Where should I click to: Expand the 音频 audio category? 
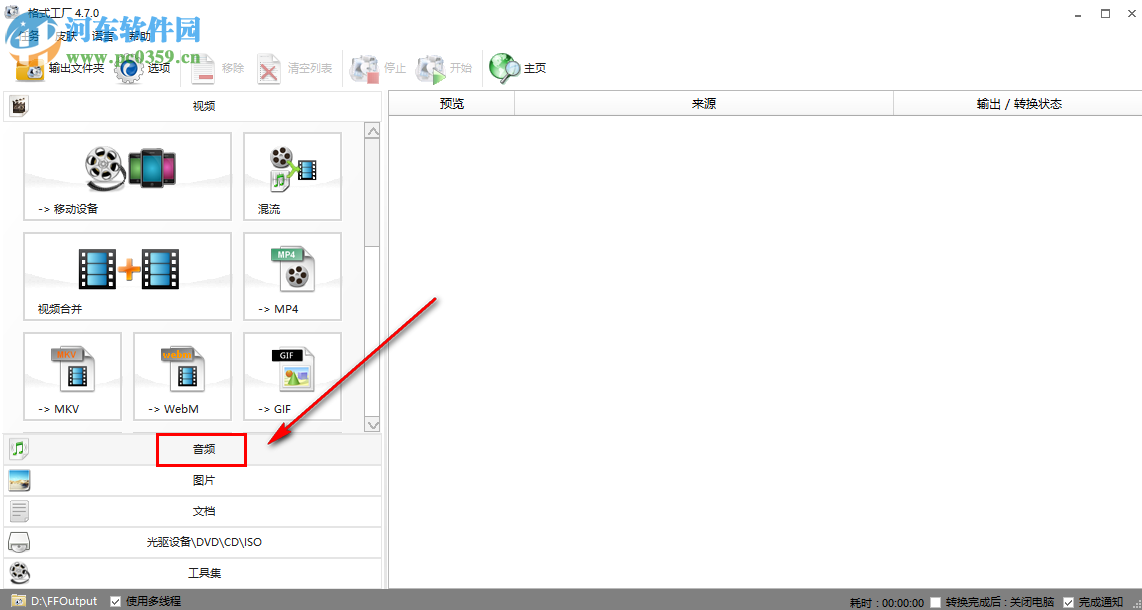[192, 449]
